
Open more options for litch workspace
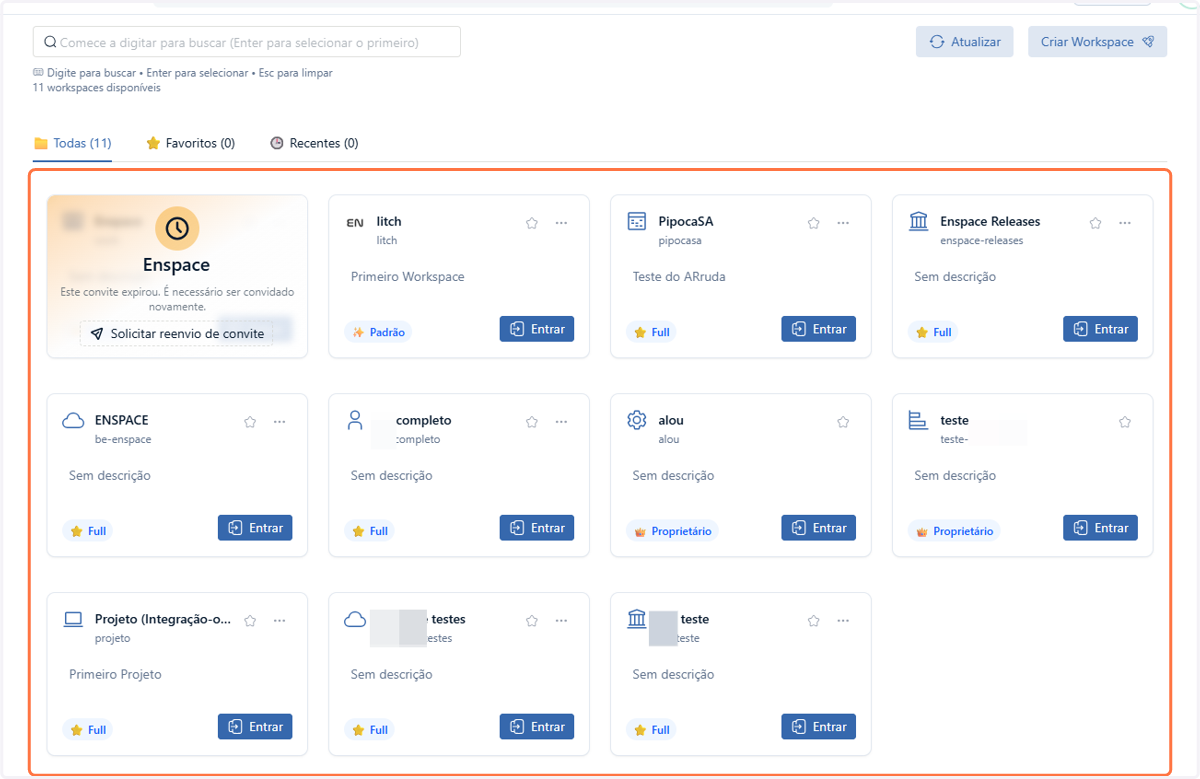tap(561, 223)
